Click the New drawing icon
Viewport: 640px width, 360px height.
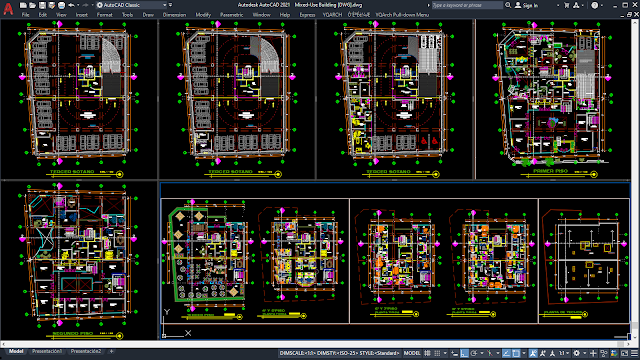click(x=23, y=5)
